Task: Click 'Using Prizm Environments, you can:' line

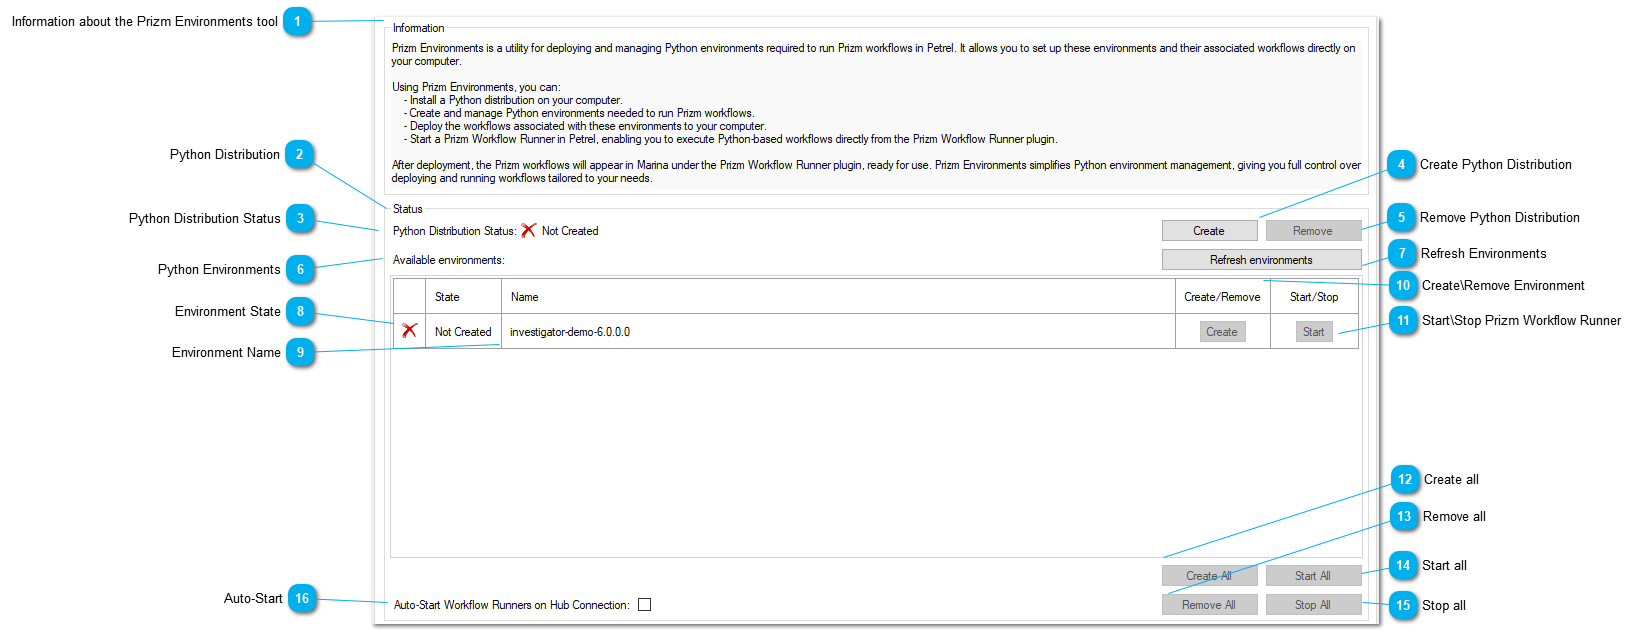Action: [x=476, y=87]
